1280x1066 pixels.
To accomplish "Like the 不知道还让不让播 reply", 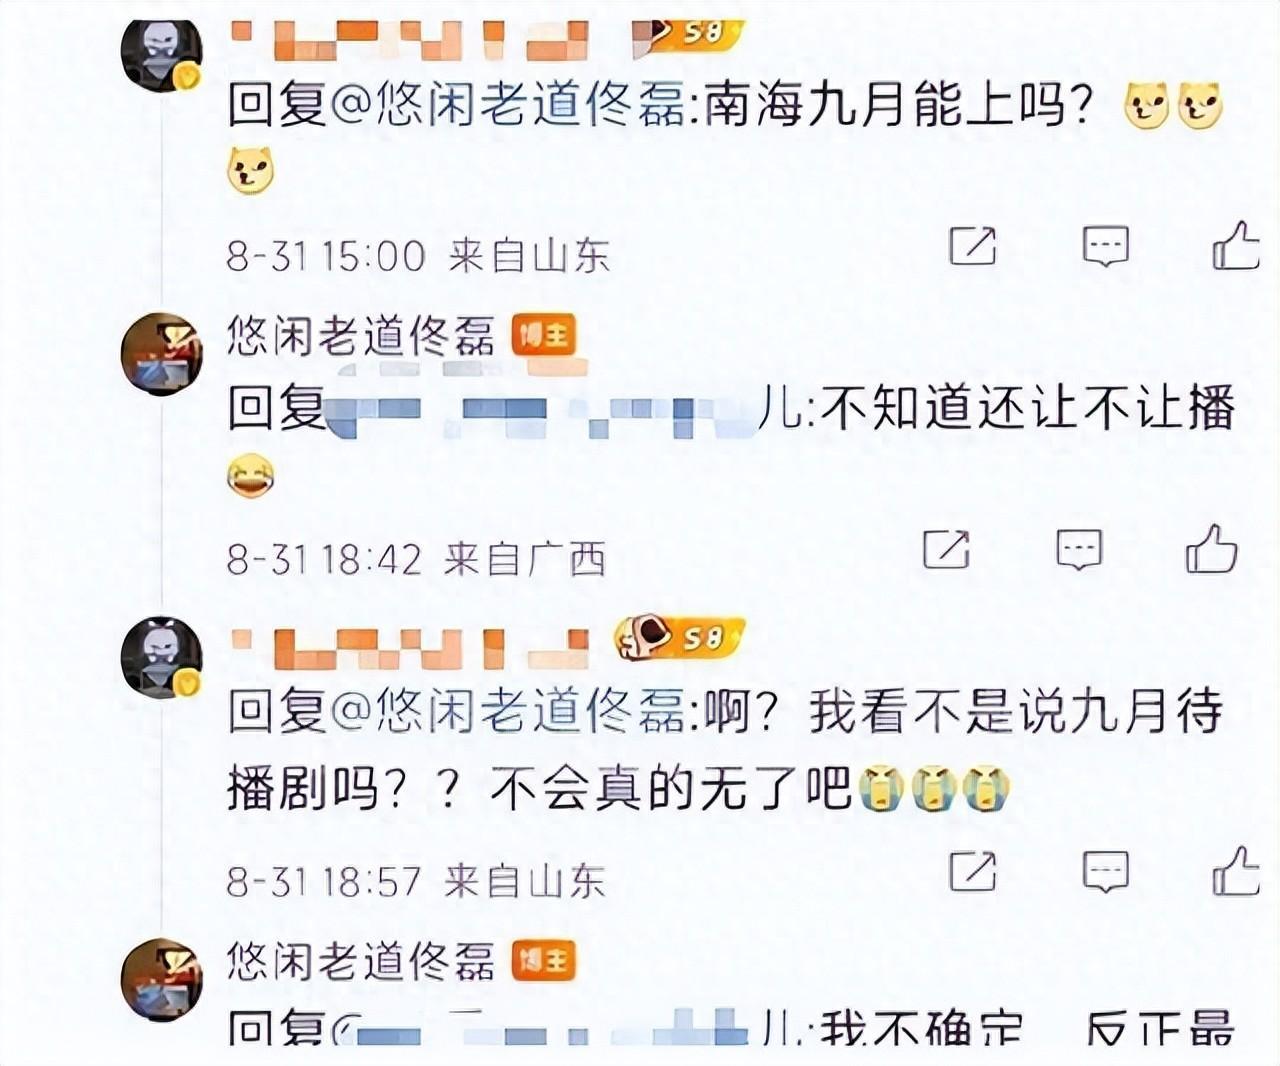I will [x=1211, y=549].
